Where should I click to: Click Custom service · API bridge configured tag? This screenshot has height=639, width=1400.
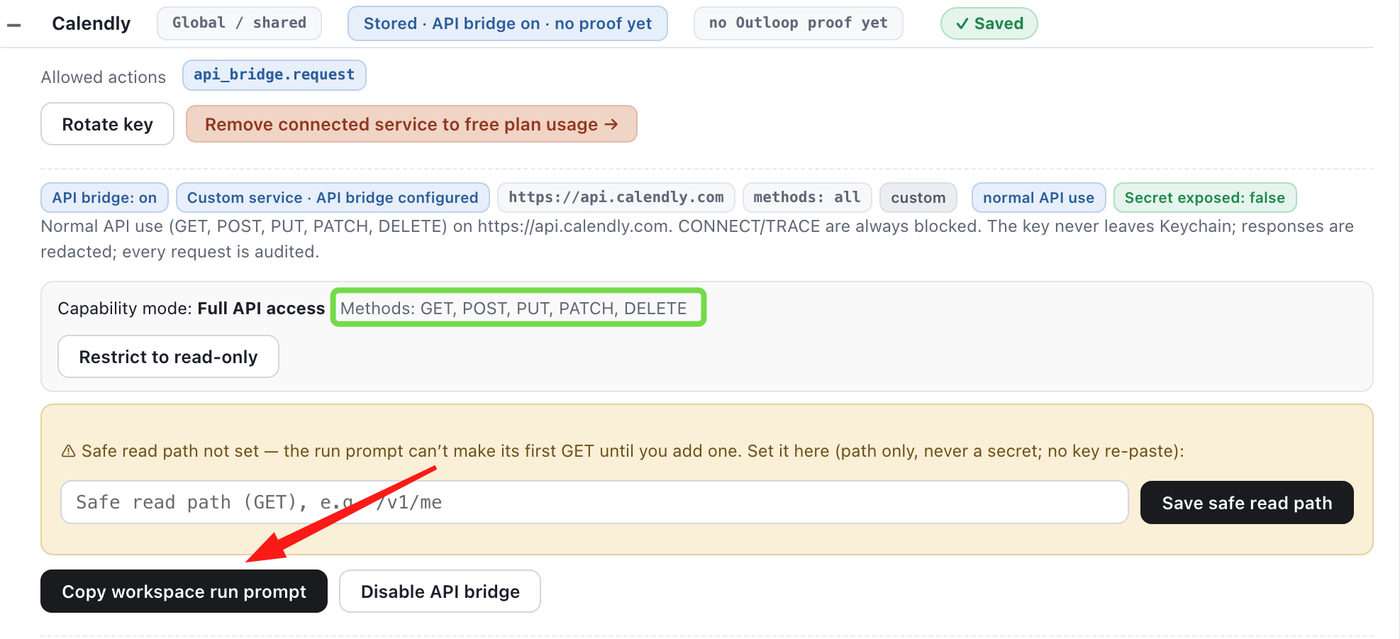(333, 197)
